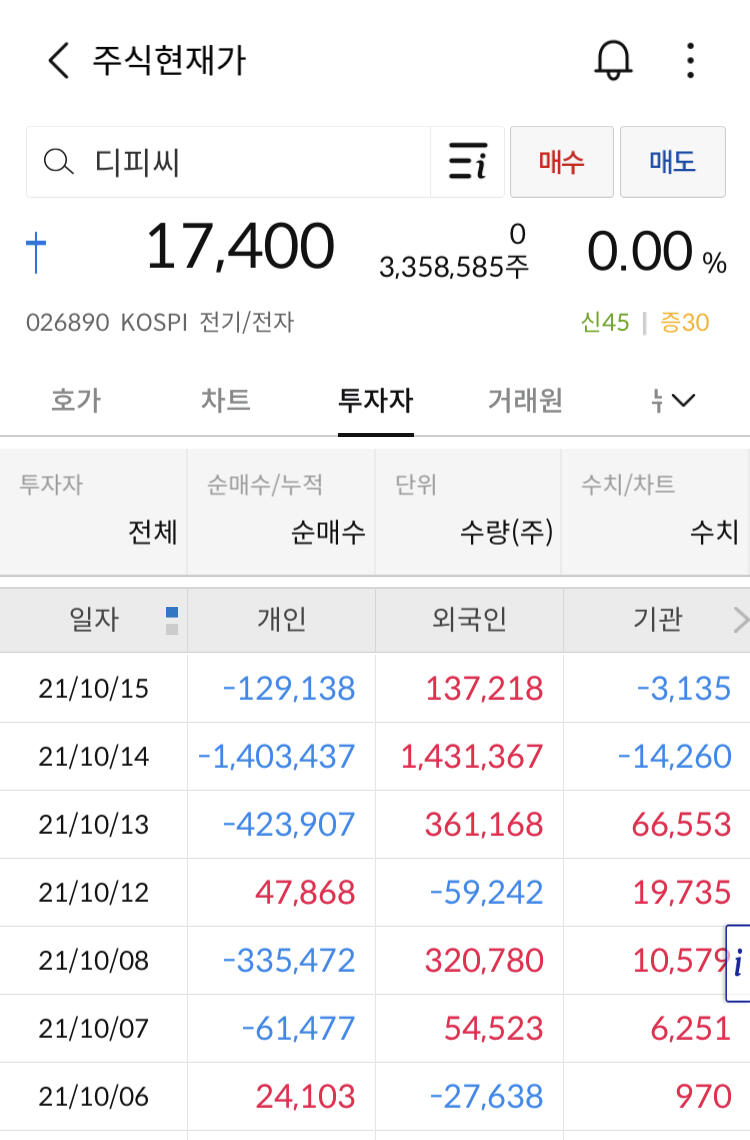This screenshot has height=1140, width=750.
Task: Open the three-dot overflow menu
Action: coord(690,61)
